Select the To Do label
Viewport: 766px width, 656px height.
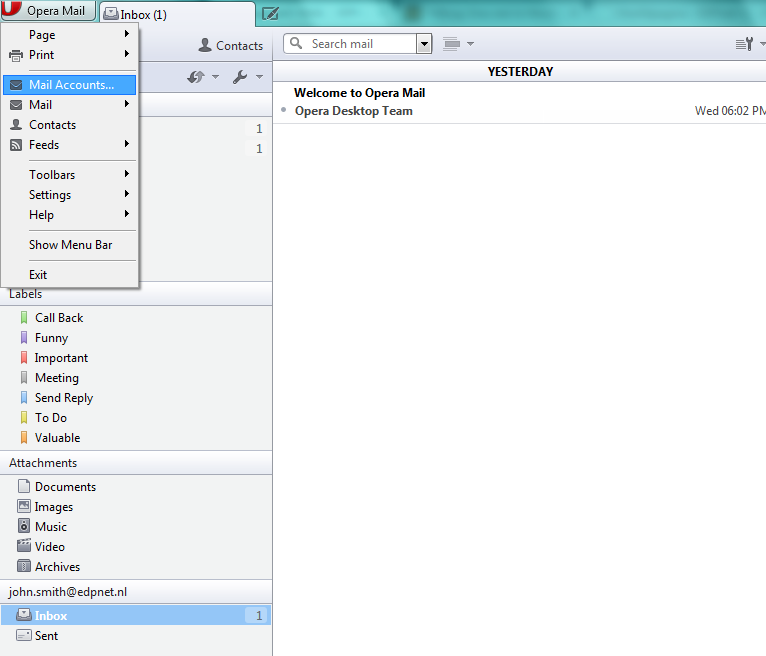(51, 418)
